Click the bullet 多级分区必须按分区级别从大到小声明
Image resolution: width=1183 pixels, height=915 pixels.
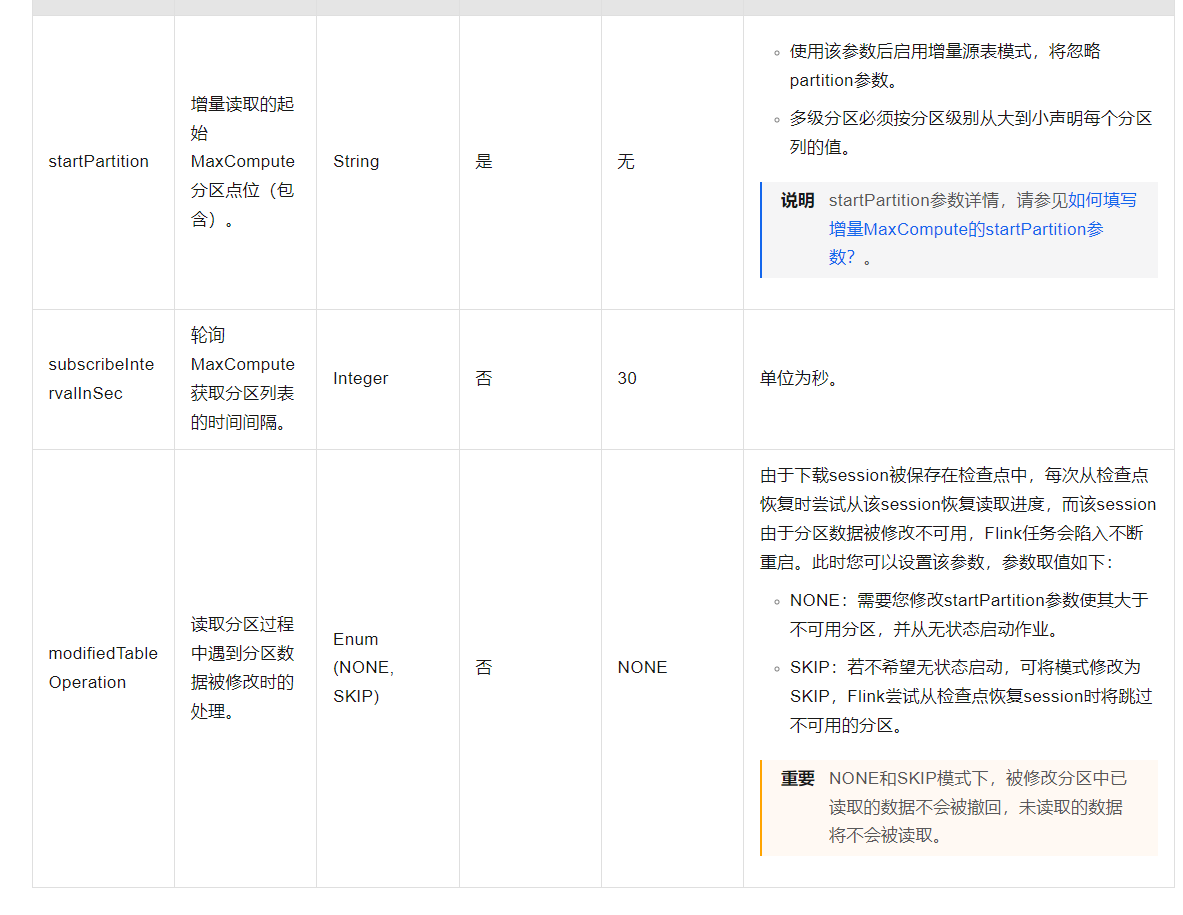pos(970,133)
